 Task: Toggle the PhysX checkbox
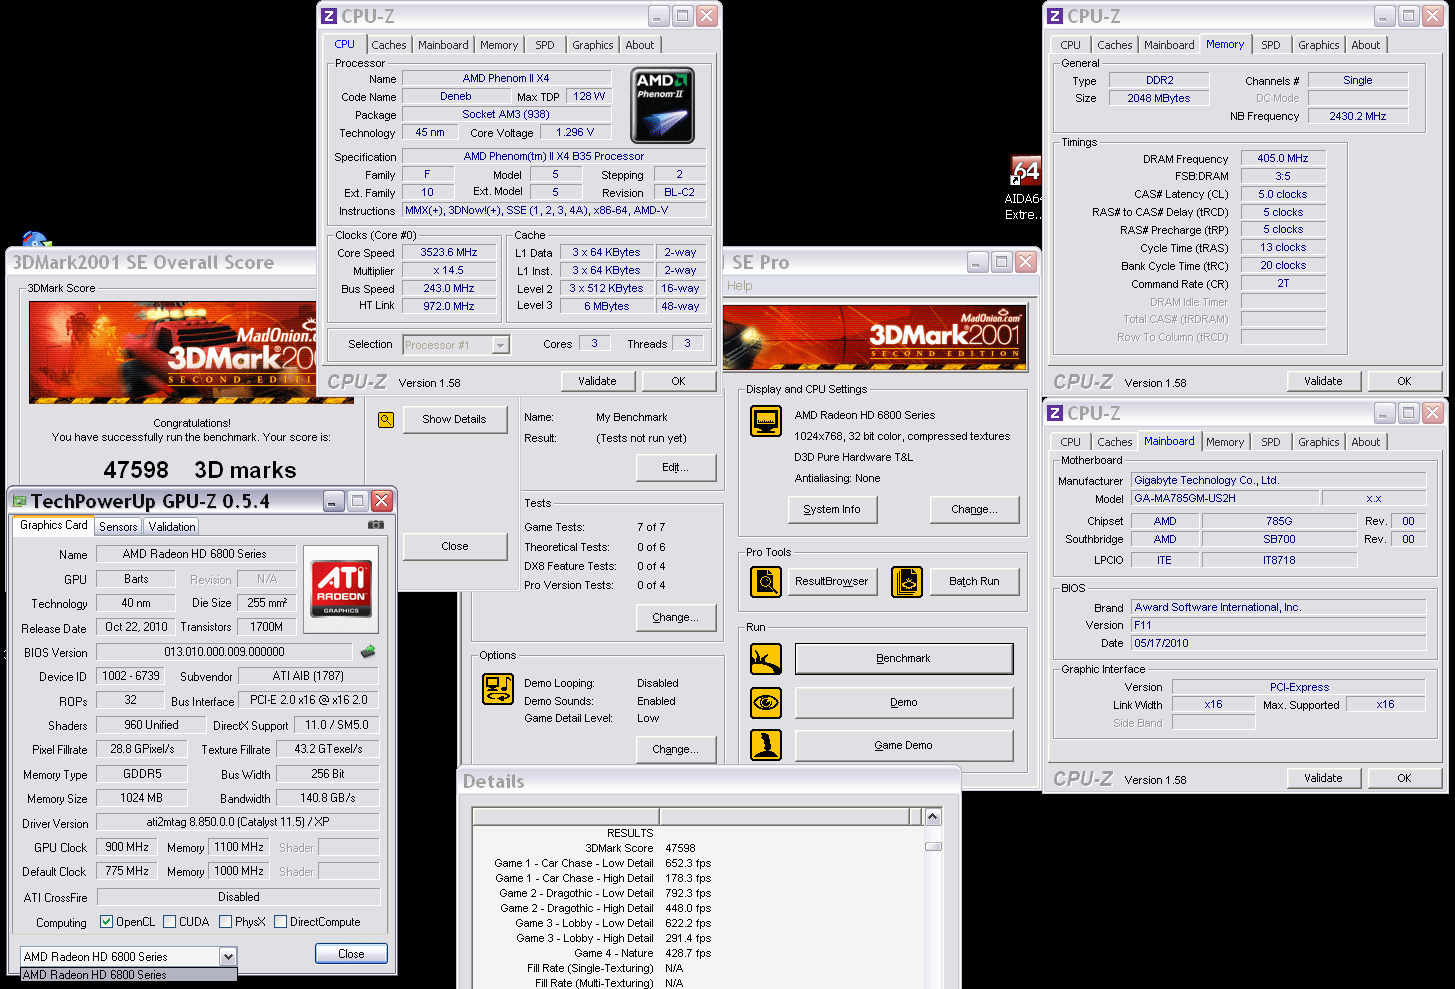(226, 922)
